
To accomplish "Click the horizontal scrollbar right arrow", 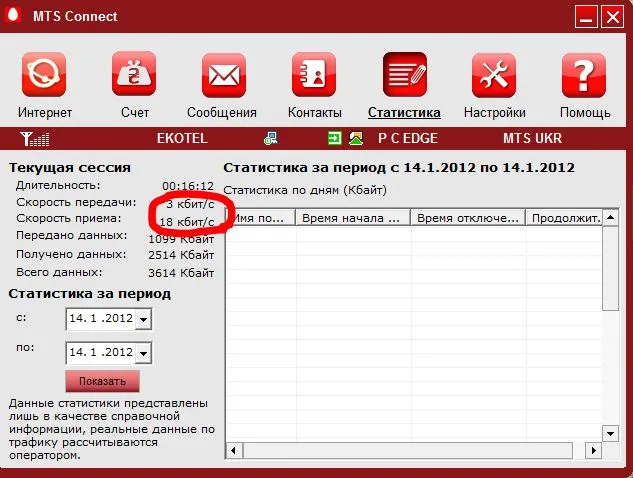I will coord(593,450).
